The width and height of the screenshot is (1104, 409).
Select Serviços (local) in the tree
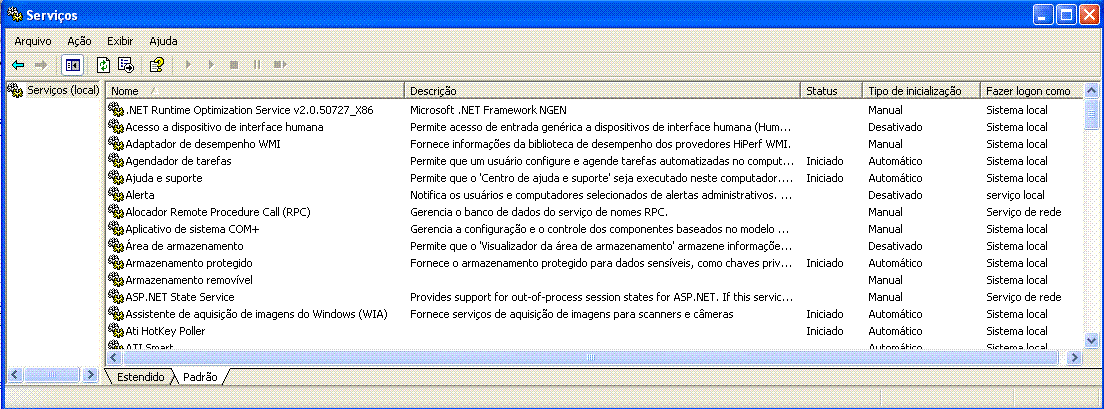coord(63,90)
